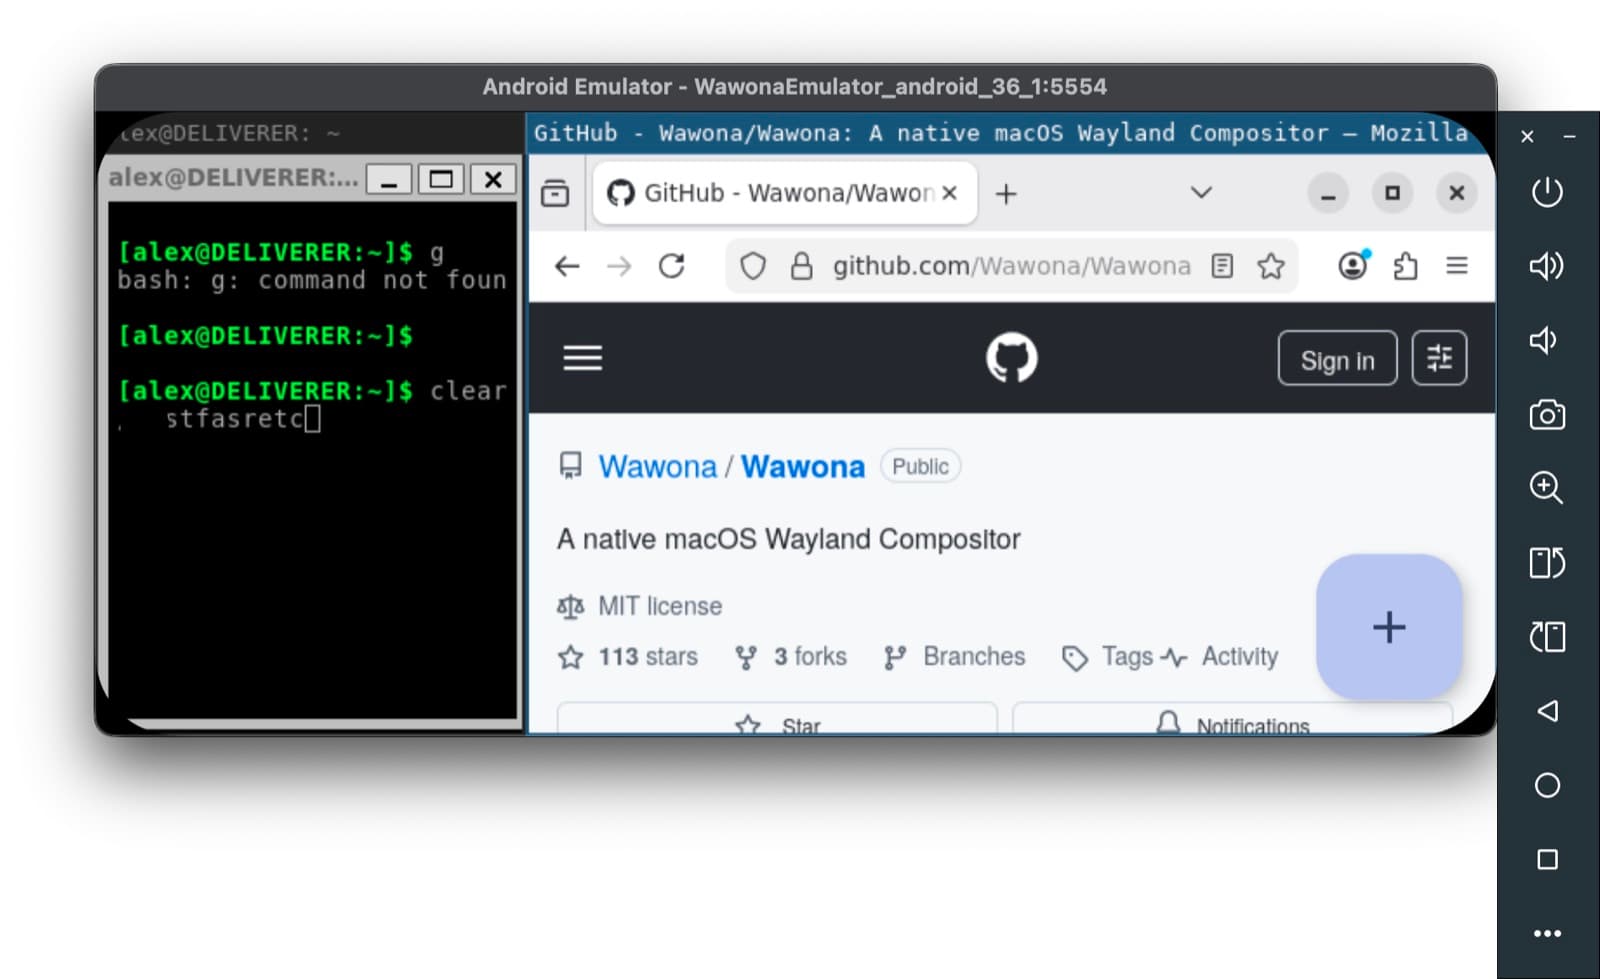Click the Public repository badge
Image resolution: width=1600 pixels, height=979 pixels.
pyautogui.click(x=920, y=466)
